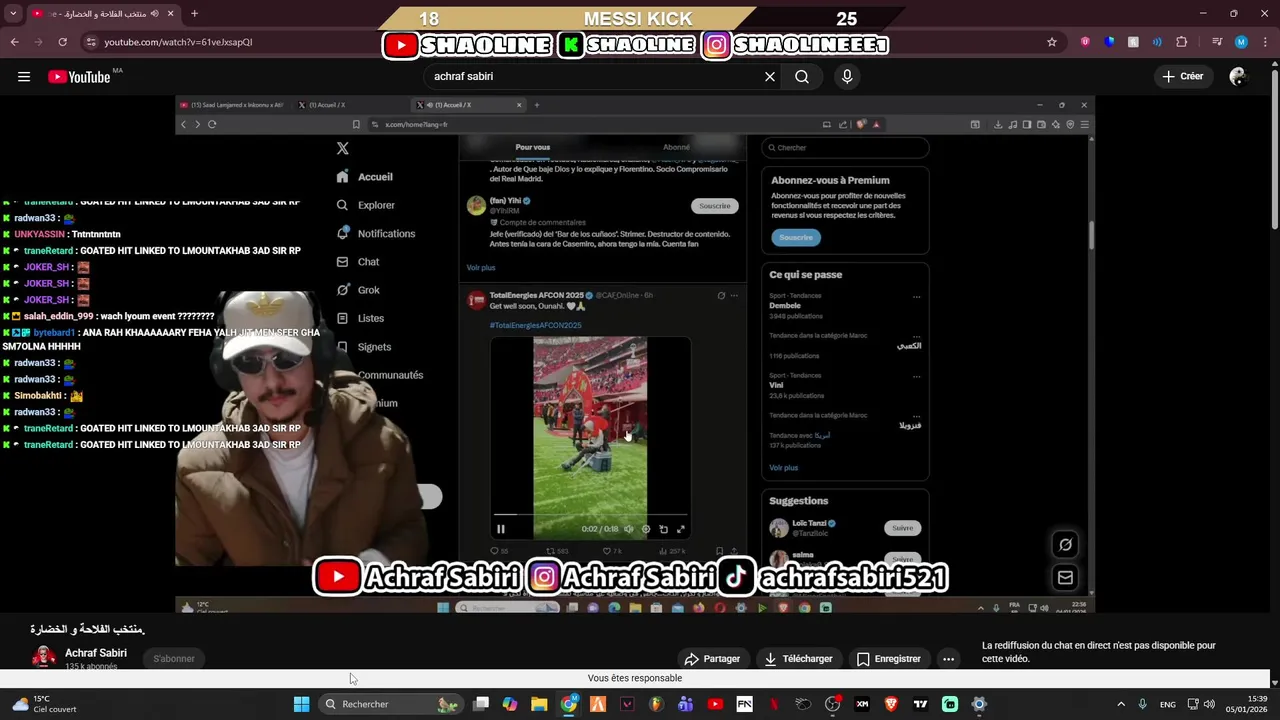1280x720 pixels.
Task: Bookmark this page with the star icon
Action: tap(1052, 42)
